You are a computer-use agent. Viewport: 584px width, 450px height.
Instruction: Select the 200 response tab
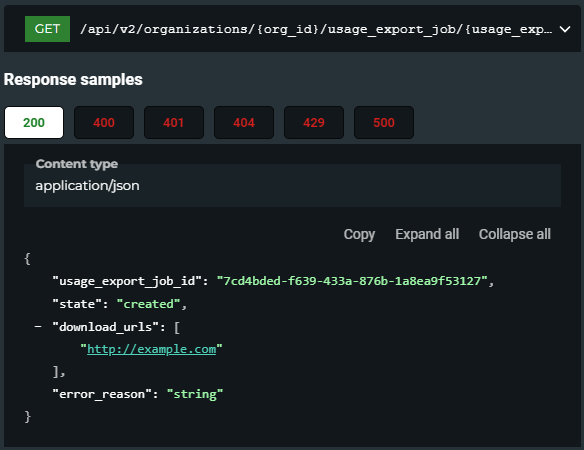tap(34, 123)
